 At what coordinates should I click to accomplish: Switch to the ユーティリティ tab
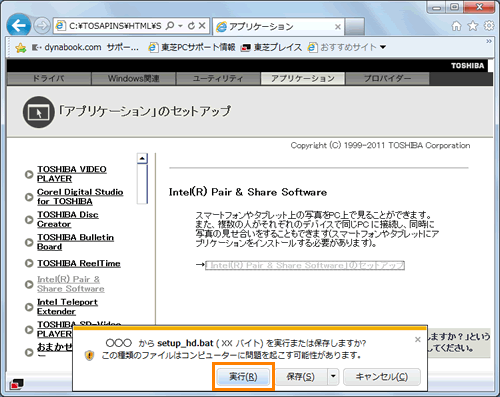tap(218, 79)
